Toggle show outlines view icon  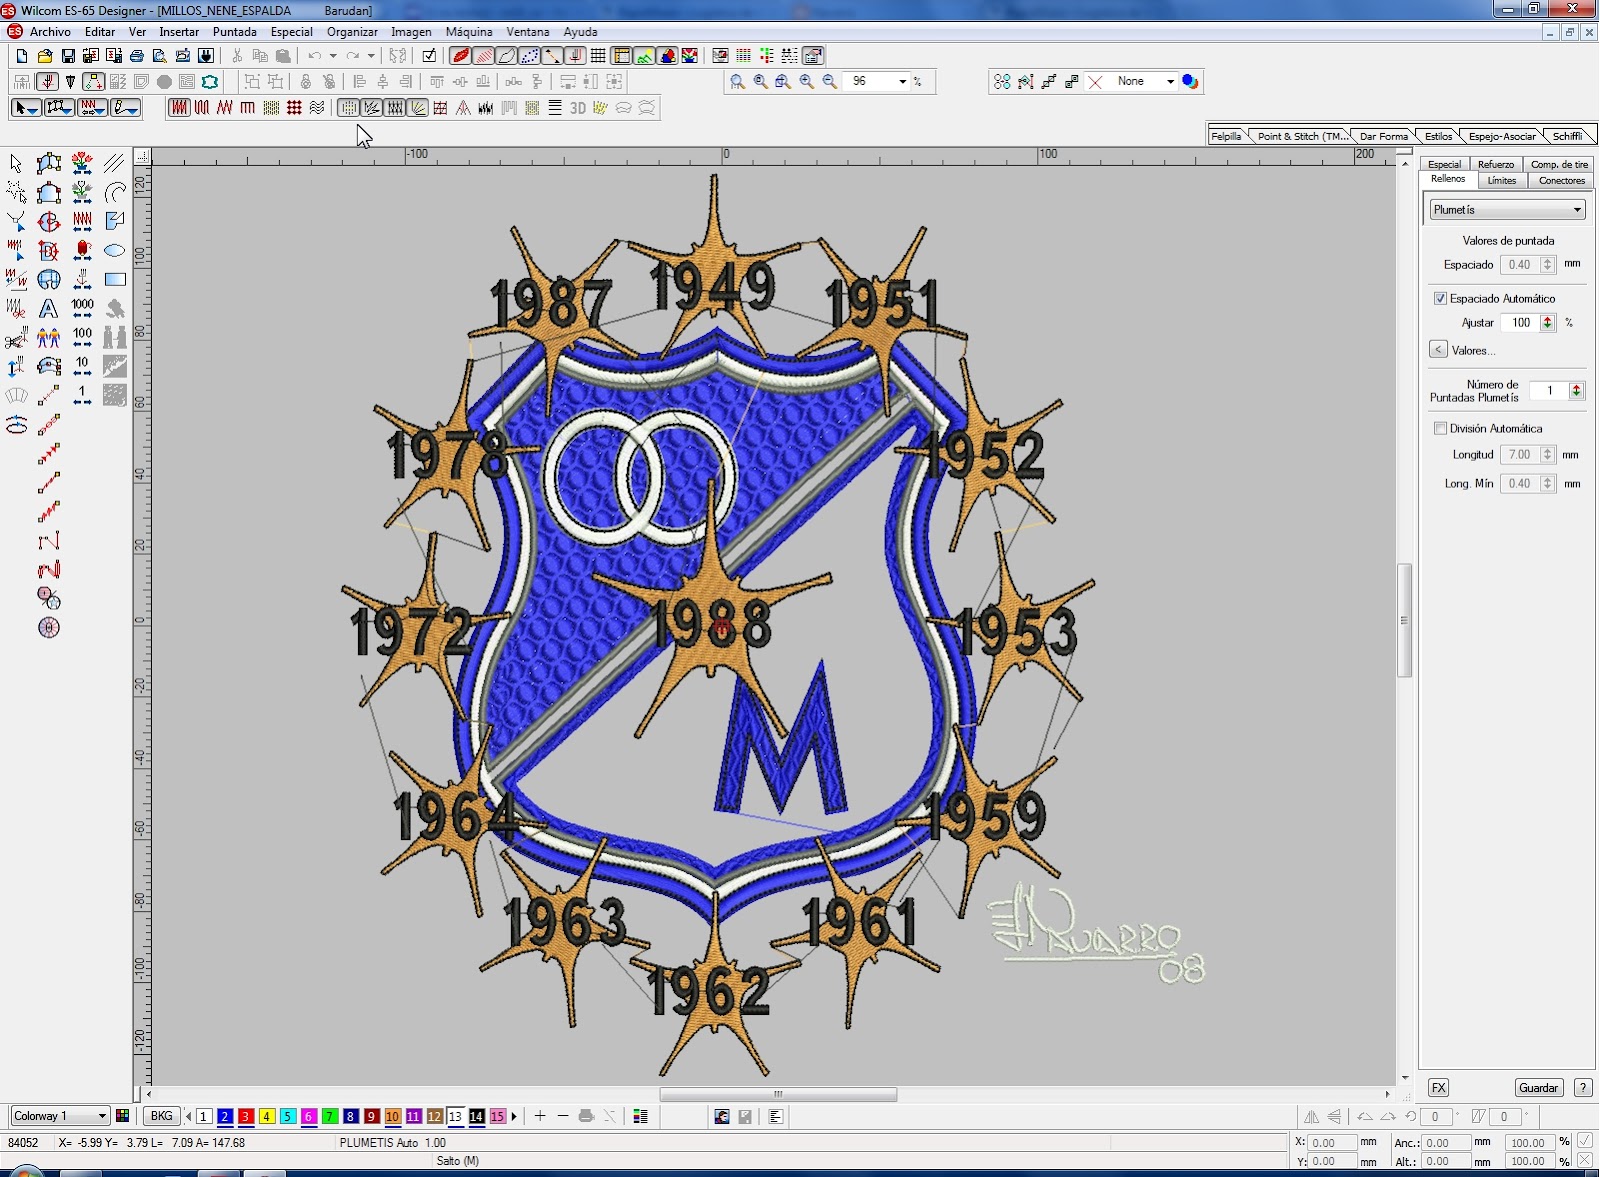coord(506,56)
